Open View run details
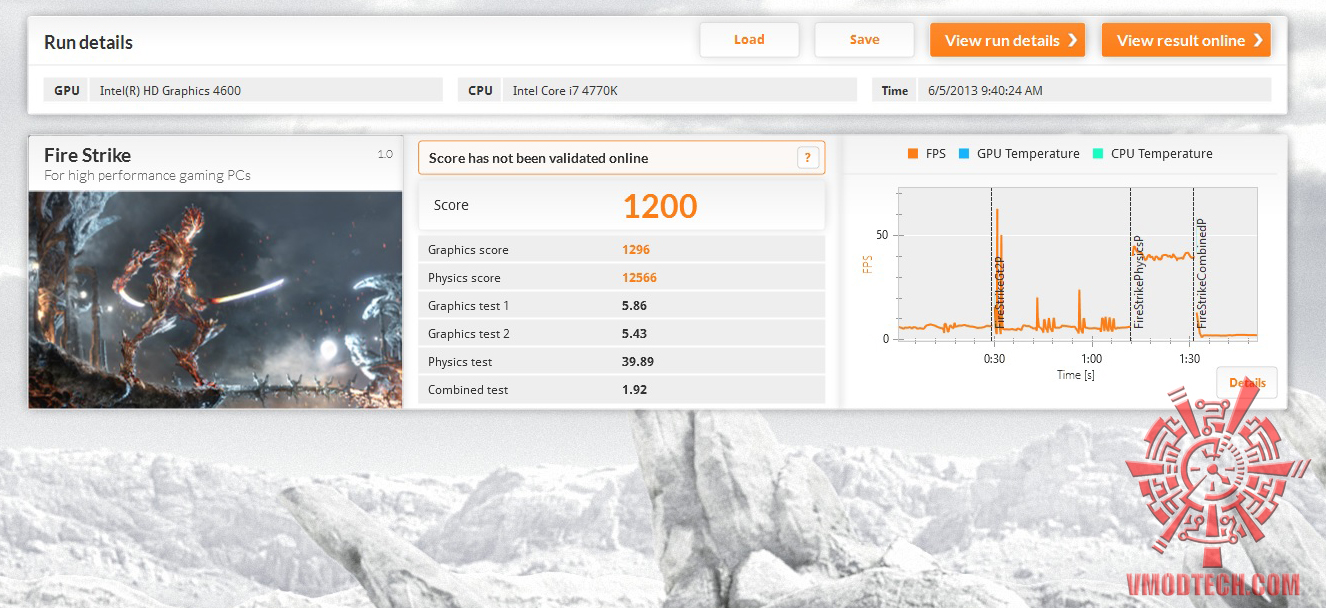 click(1007, 40)
